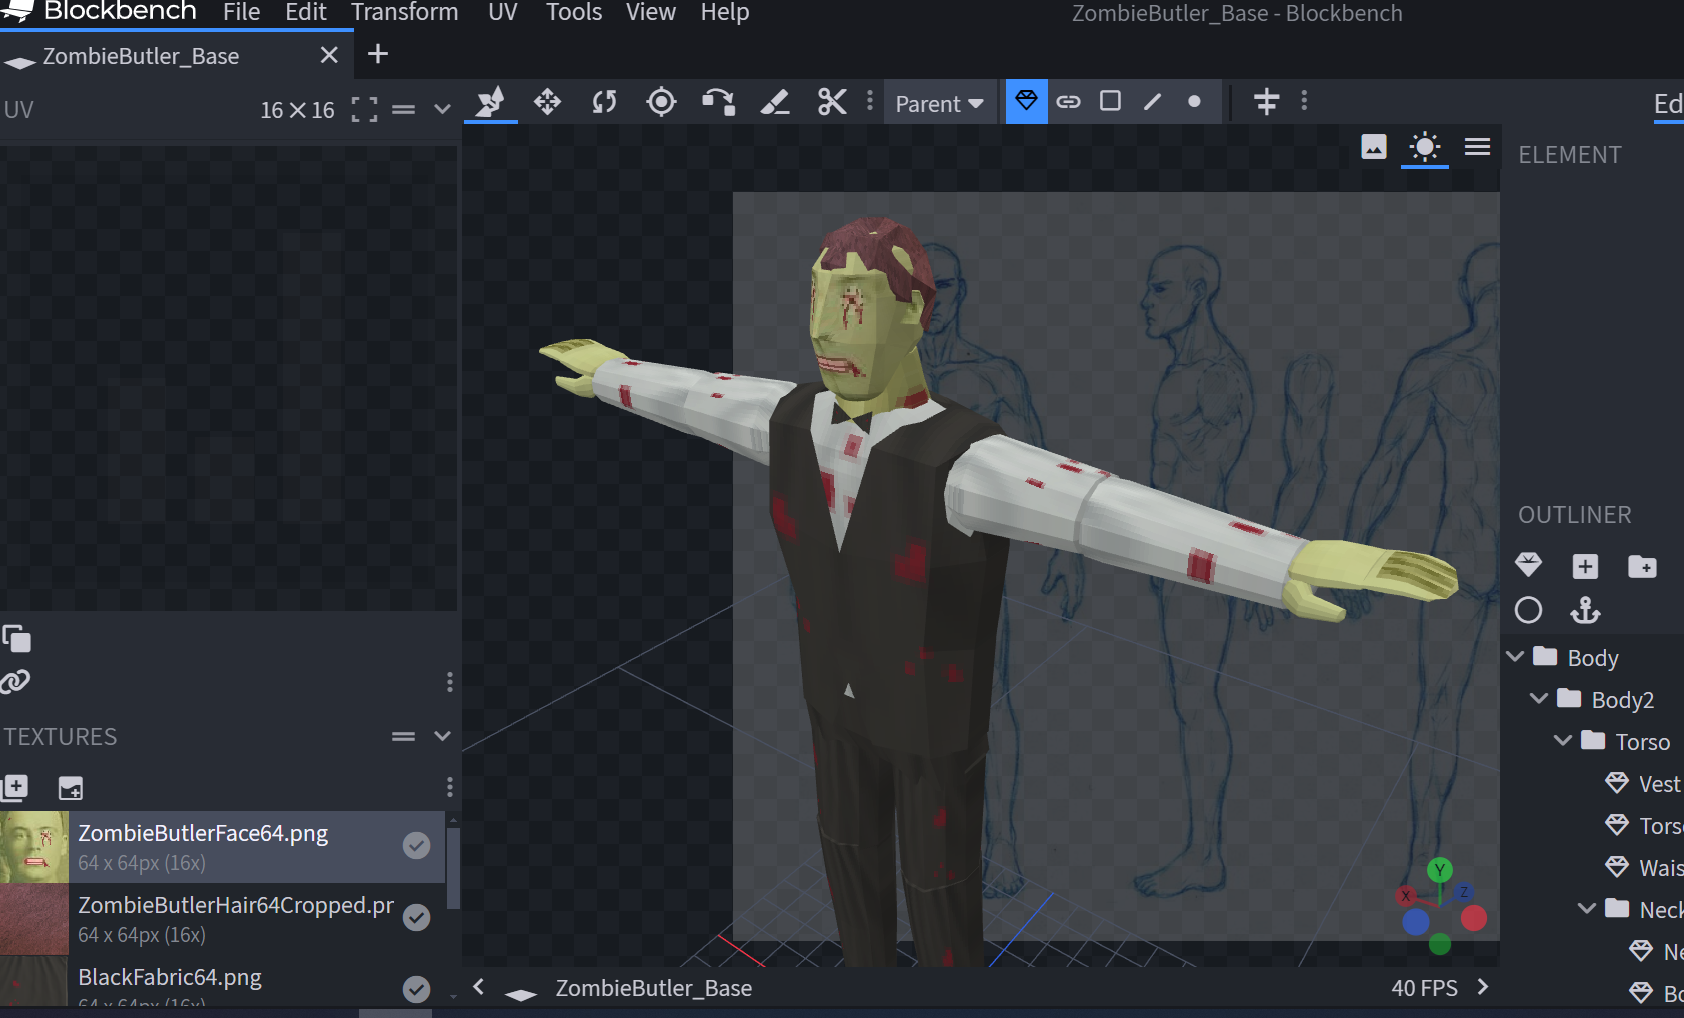Select ZombieButlerFace64.png texture
Viewport: 1684px width, 1018px height.
(222, 847)
